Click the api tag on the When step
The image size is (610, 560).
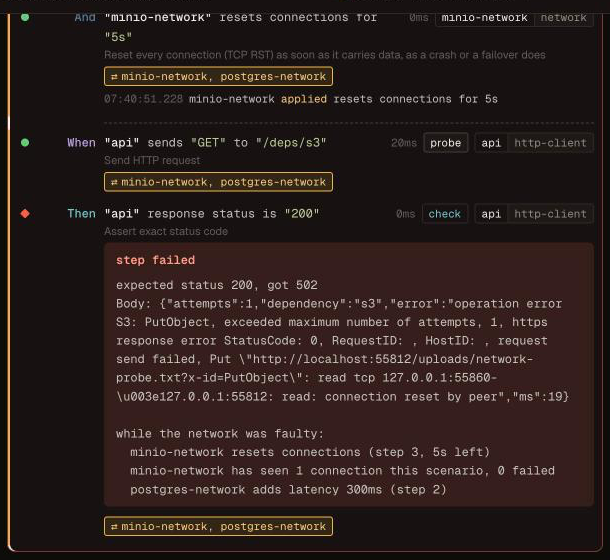click(x=491, y=143)
